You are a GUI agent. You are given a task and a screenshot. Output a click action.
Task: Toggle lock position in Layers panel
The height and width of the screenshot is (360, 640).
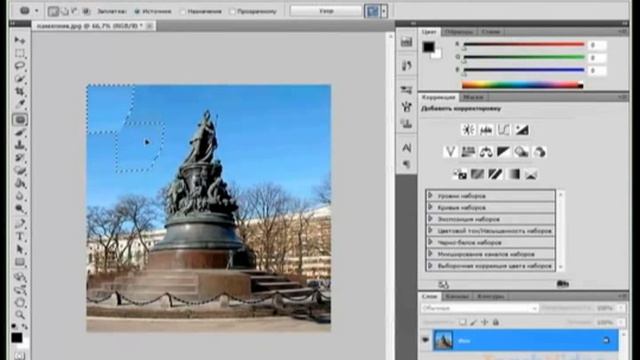click(484, 322)
